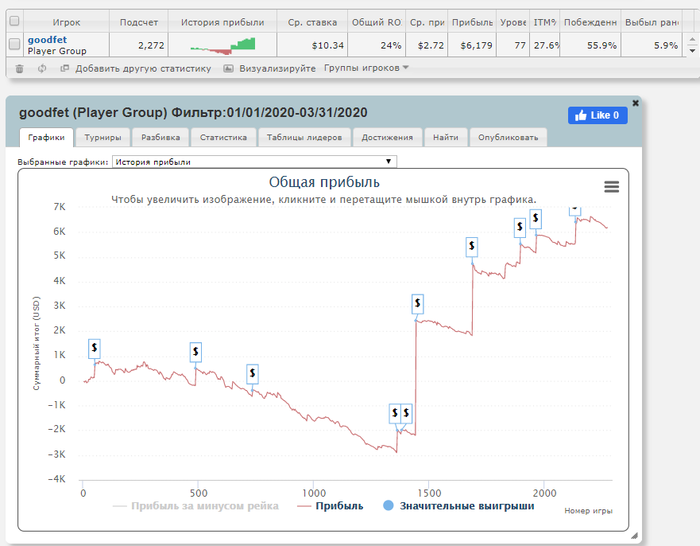Screen dimensions: 700x546
Task: Switch to the Достижения tab
Action: (x=387, y=138)
